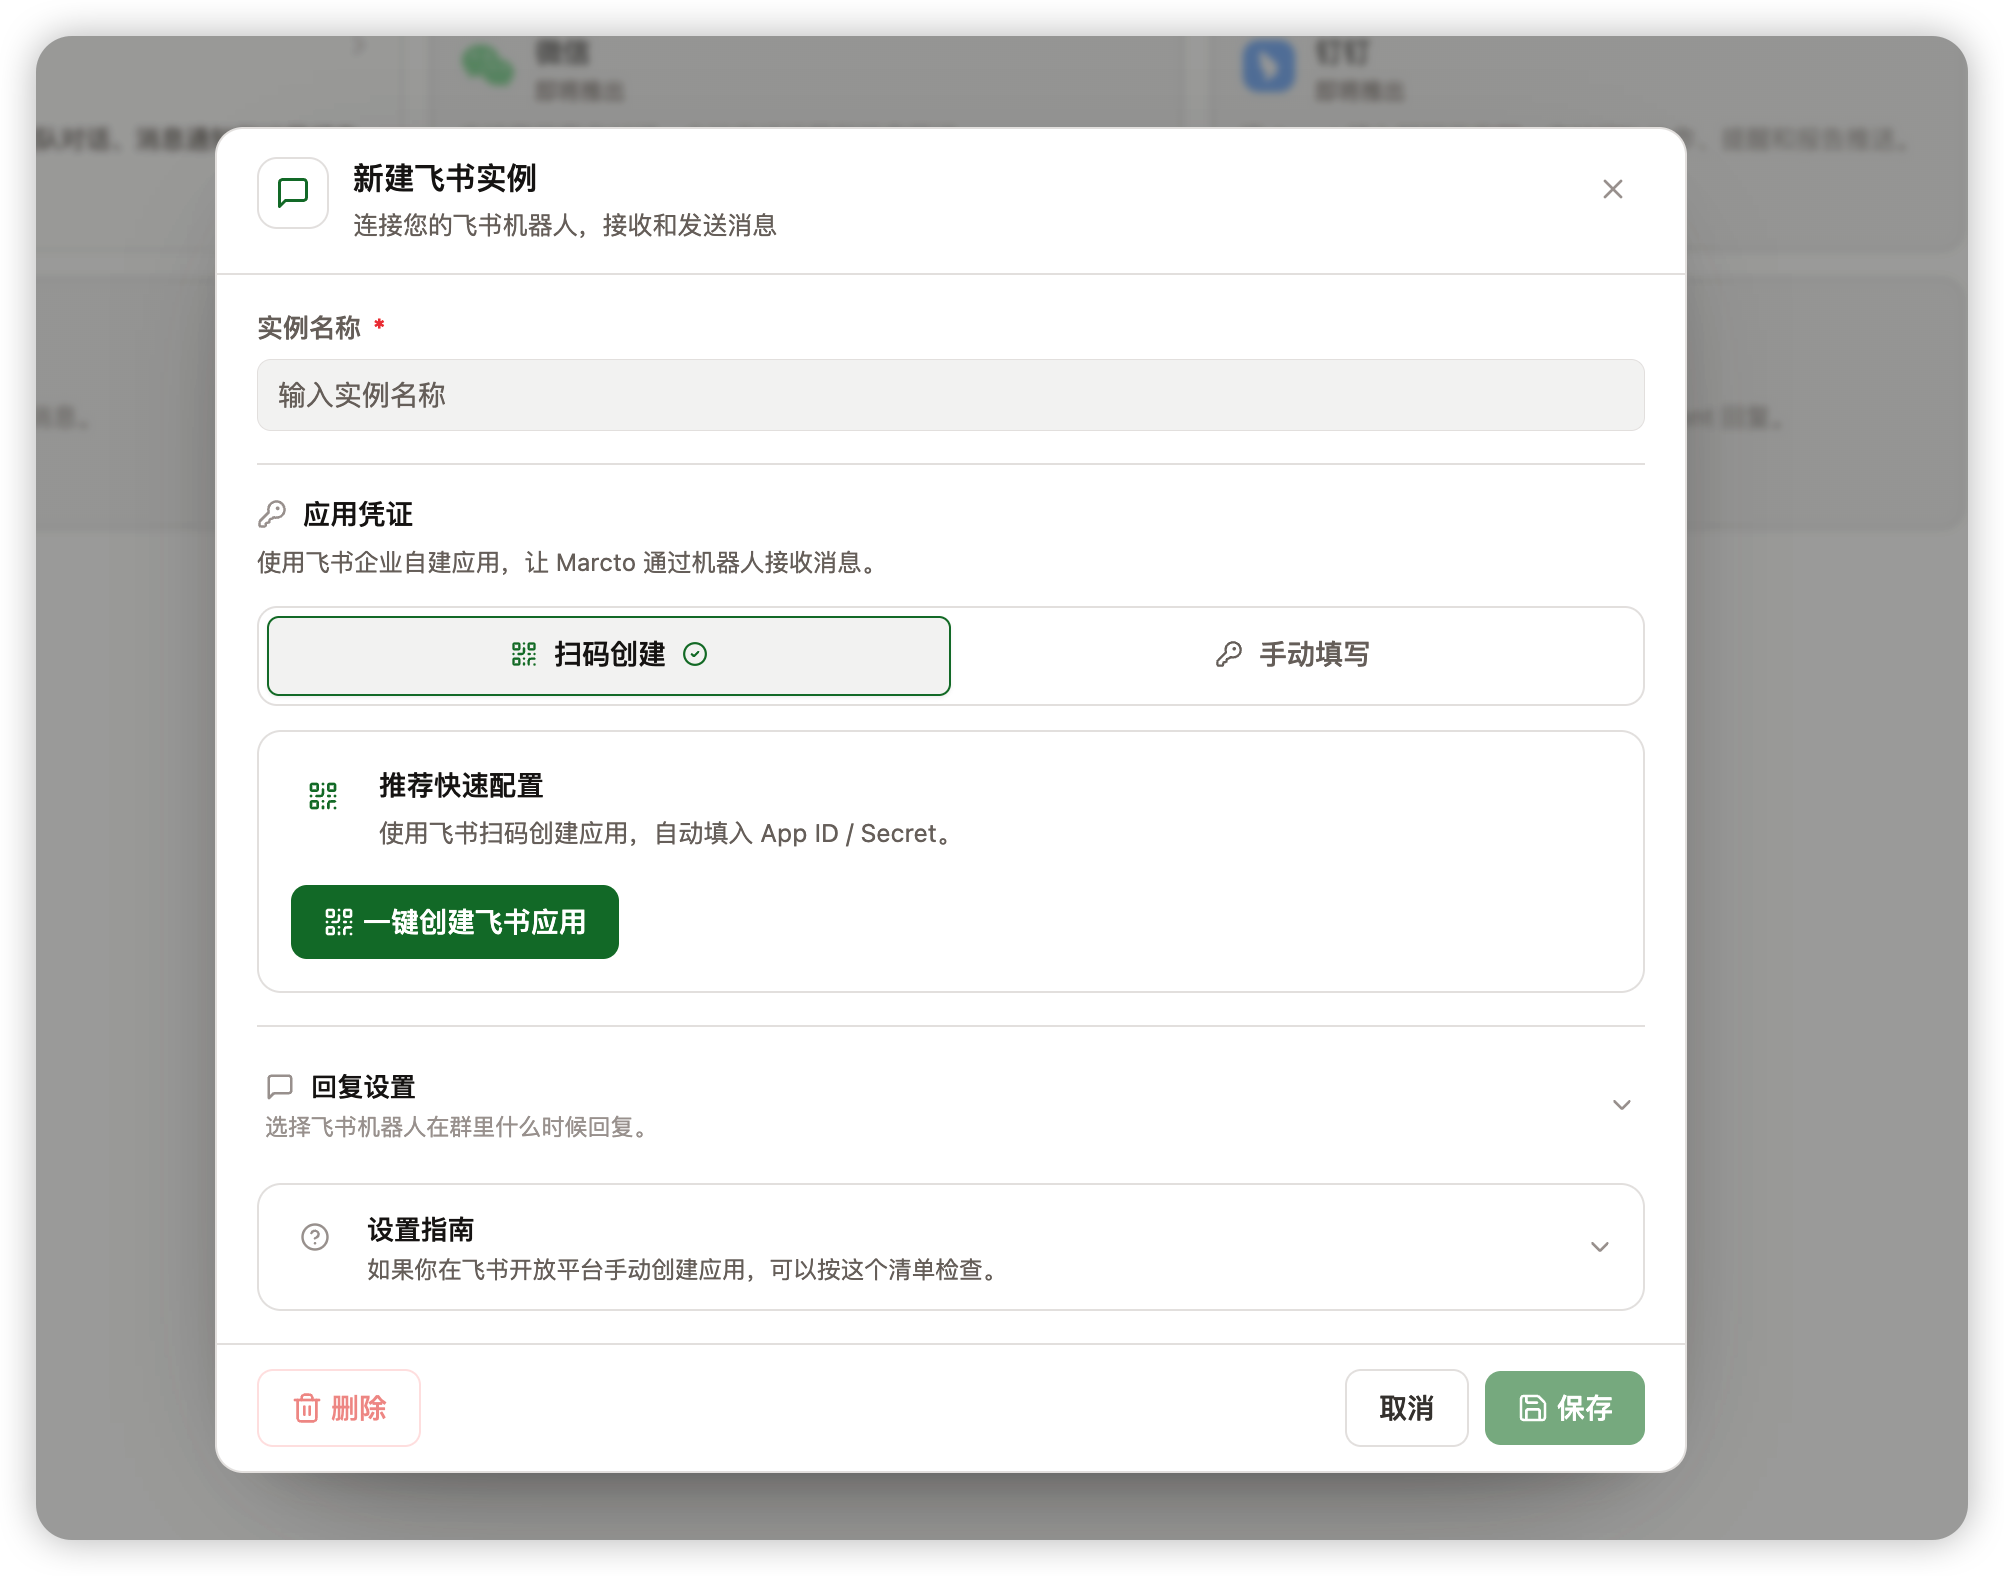Close the 新建飞书实例 dialog
This screenshot has width=2004, height=1576.
[x=1612, y=189]
